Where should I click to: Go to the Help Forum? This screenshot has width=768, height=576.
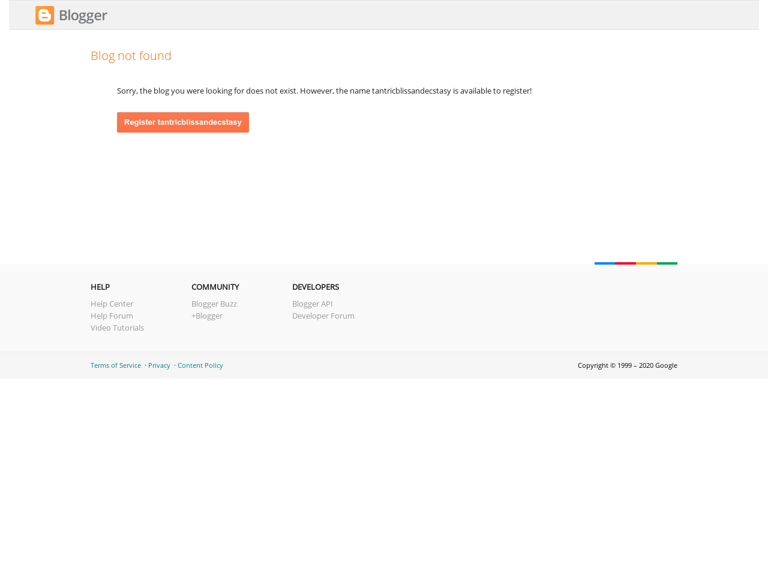coord(112,316)
